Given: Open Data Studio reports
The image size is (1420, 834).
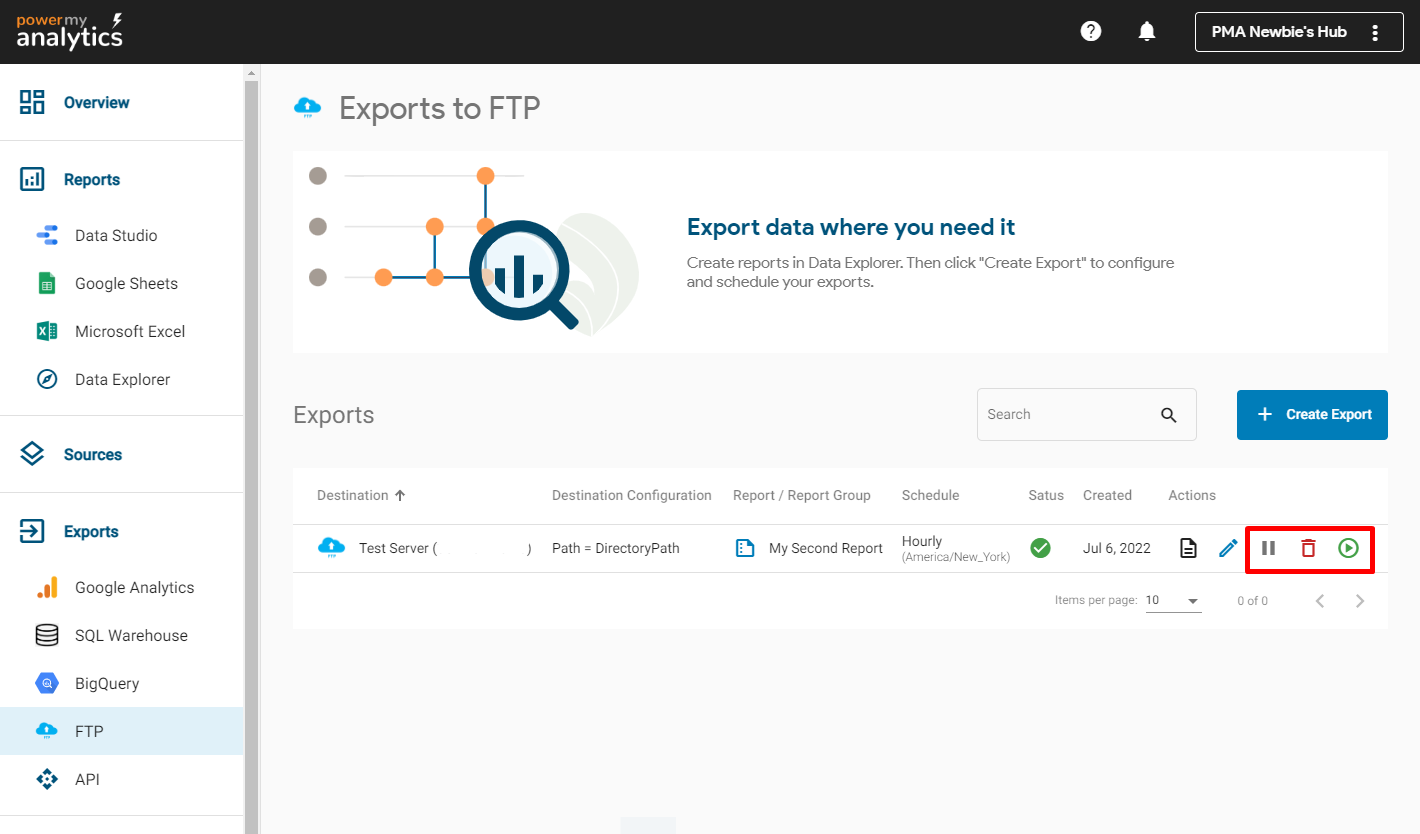Looking at the screenshot, I should [x=116, y=236].
